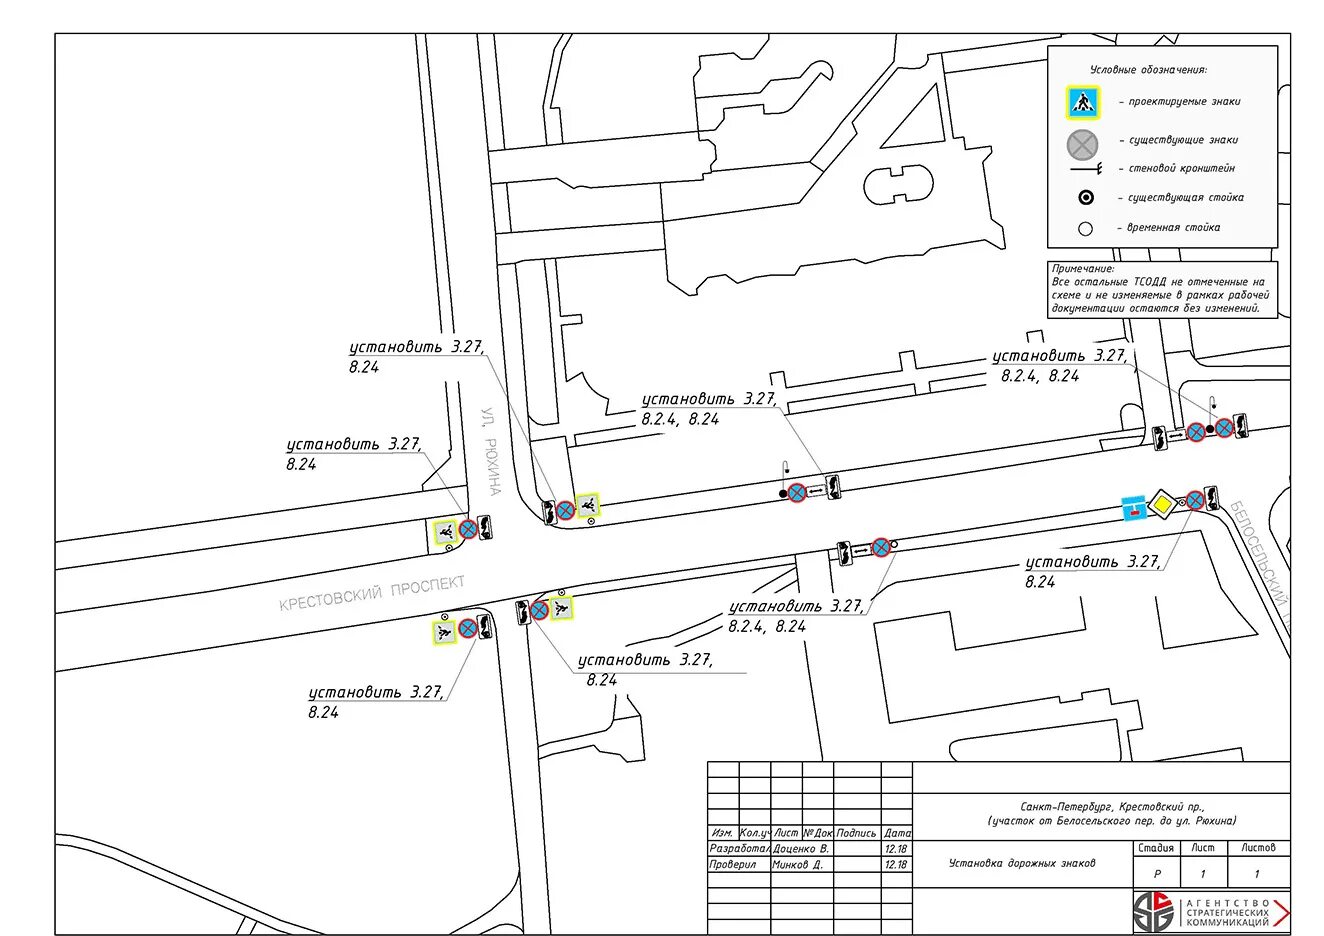Select the no-stopping sign at the northeast intersection corner

565,510
